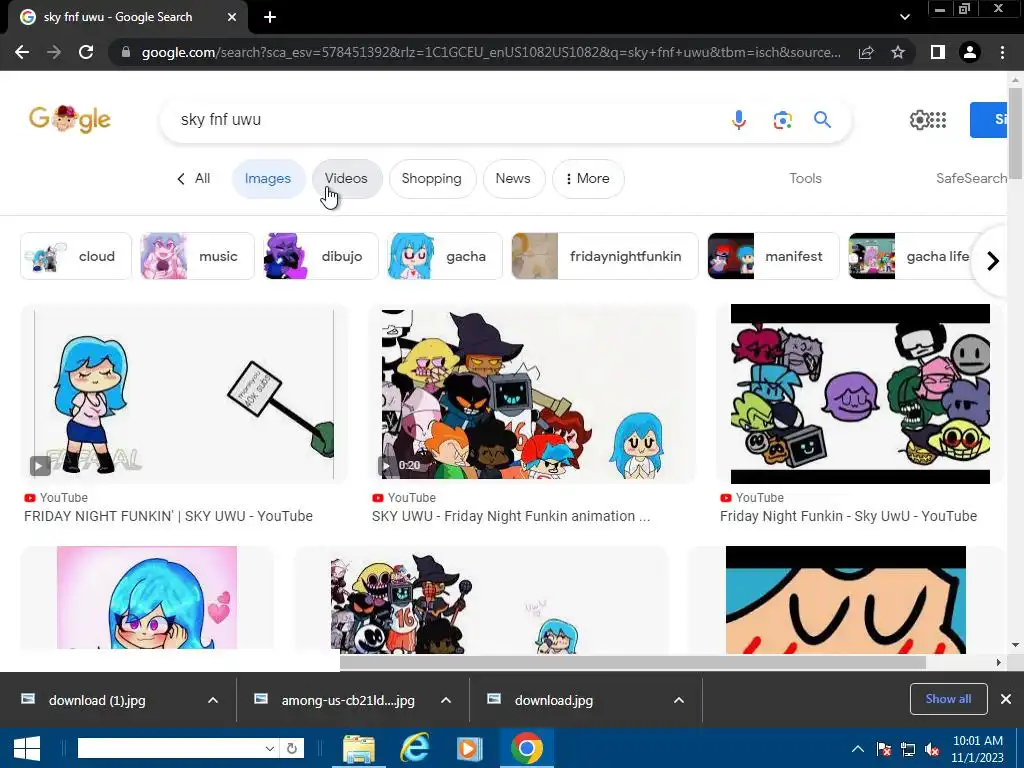Expand options for download.jpg
Screen dimensions: 1024x768
(x=679, y=700)
